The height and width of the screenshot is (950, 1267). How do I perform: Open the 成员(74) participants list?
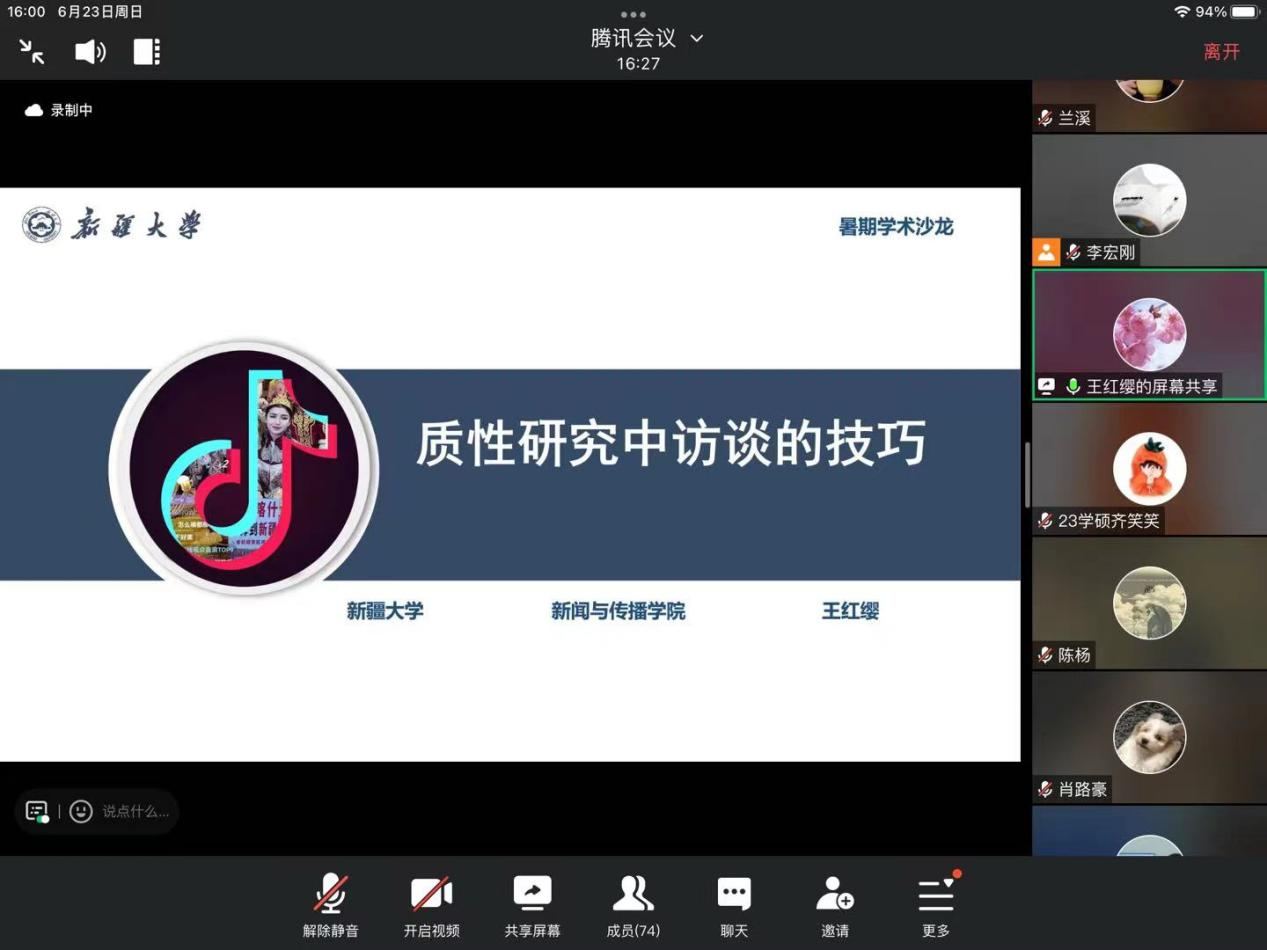pos(633,904)
